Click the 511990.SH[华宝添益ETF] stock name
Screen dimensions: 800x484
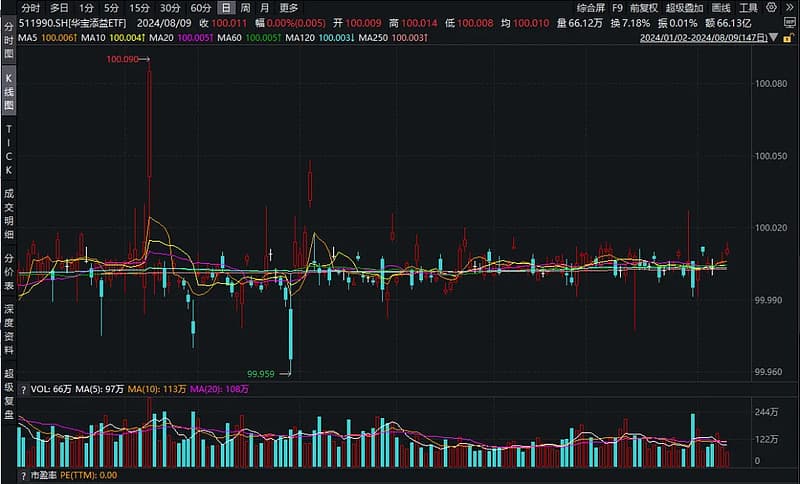coord(72,23)
